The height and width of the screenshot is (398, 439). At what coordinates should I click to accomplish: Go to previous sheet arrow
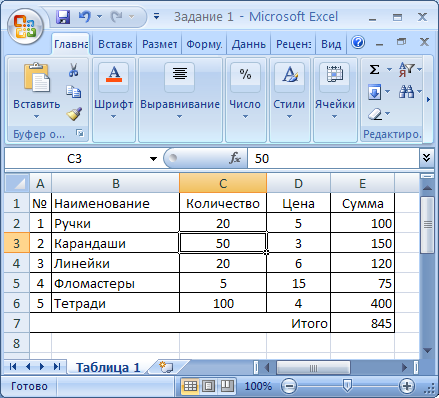pos(28,367)
